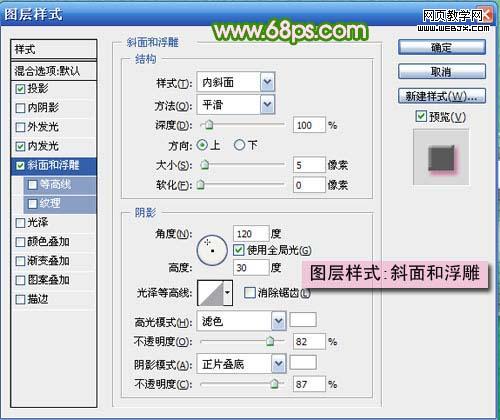This screenshot has width=500, height=420.
Task: Expand the 光泽等高线 contour picker arrow
Action: (228, 293)
